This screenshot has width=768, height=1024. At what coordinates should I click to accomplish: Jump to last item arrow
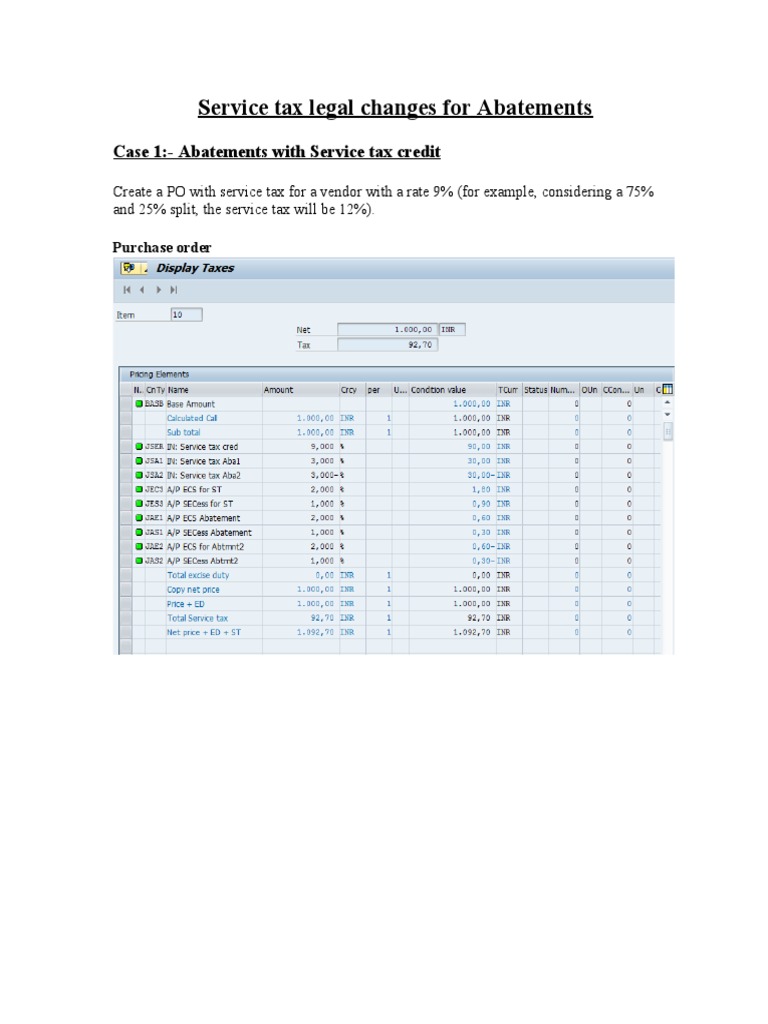(173, 290)
